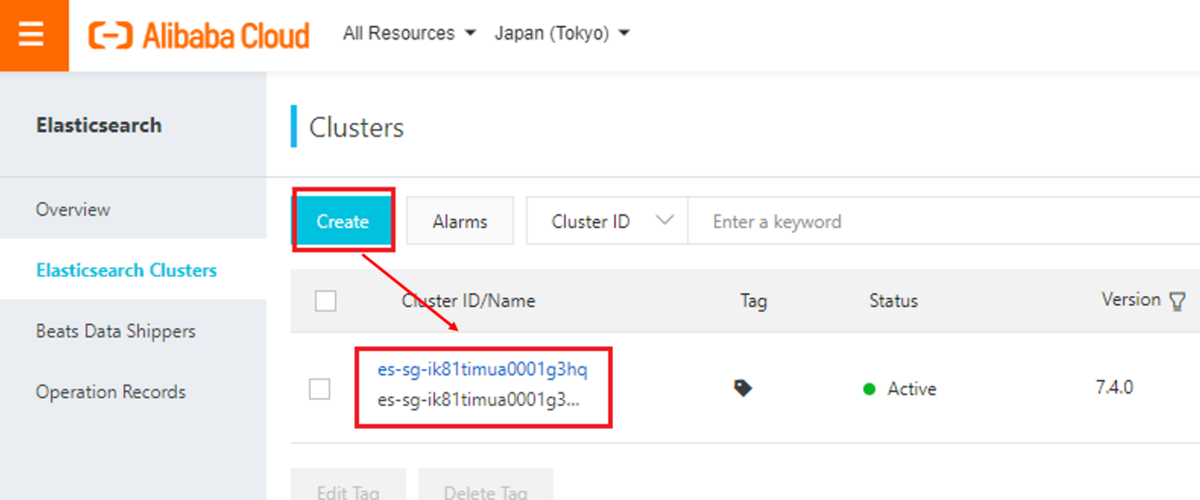Check the es-sg-ik81timua0001g3hq row checkbox

coord(319,389)
